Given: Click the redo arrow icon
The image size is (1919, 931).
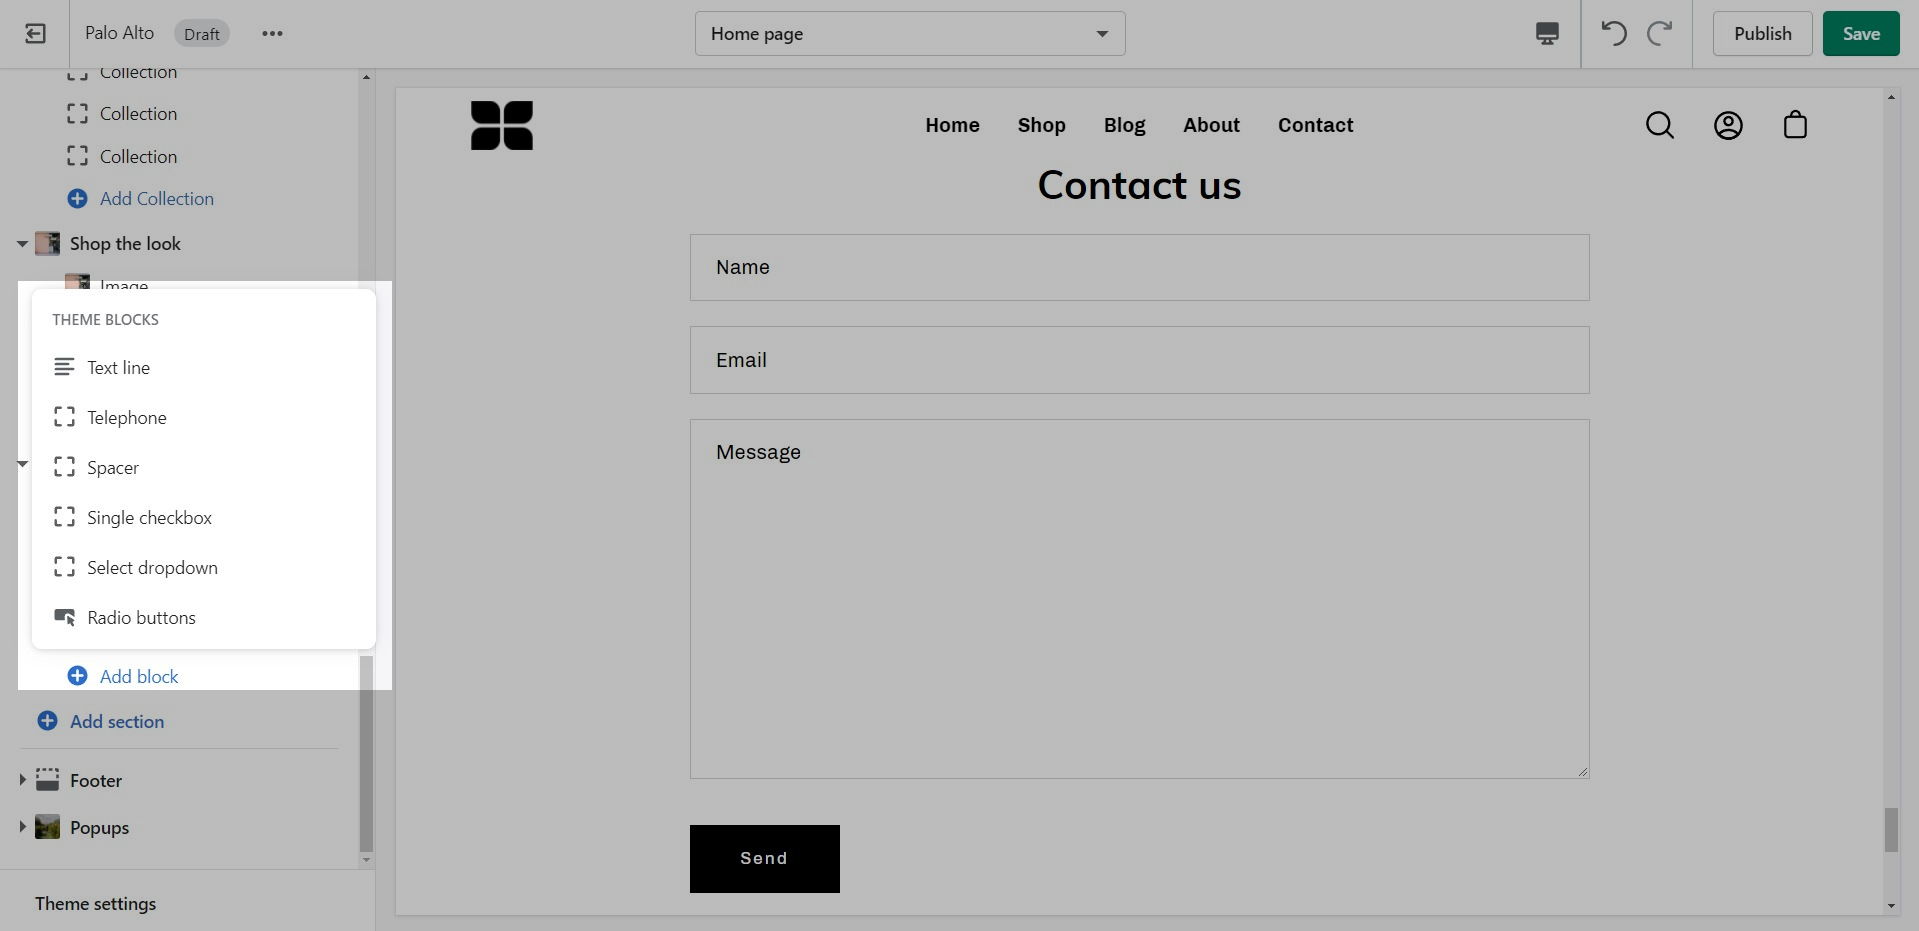Looking at the screenshot, I should (x=1660, y=34).
